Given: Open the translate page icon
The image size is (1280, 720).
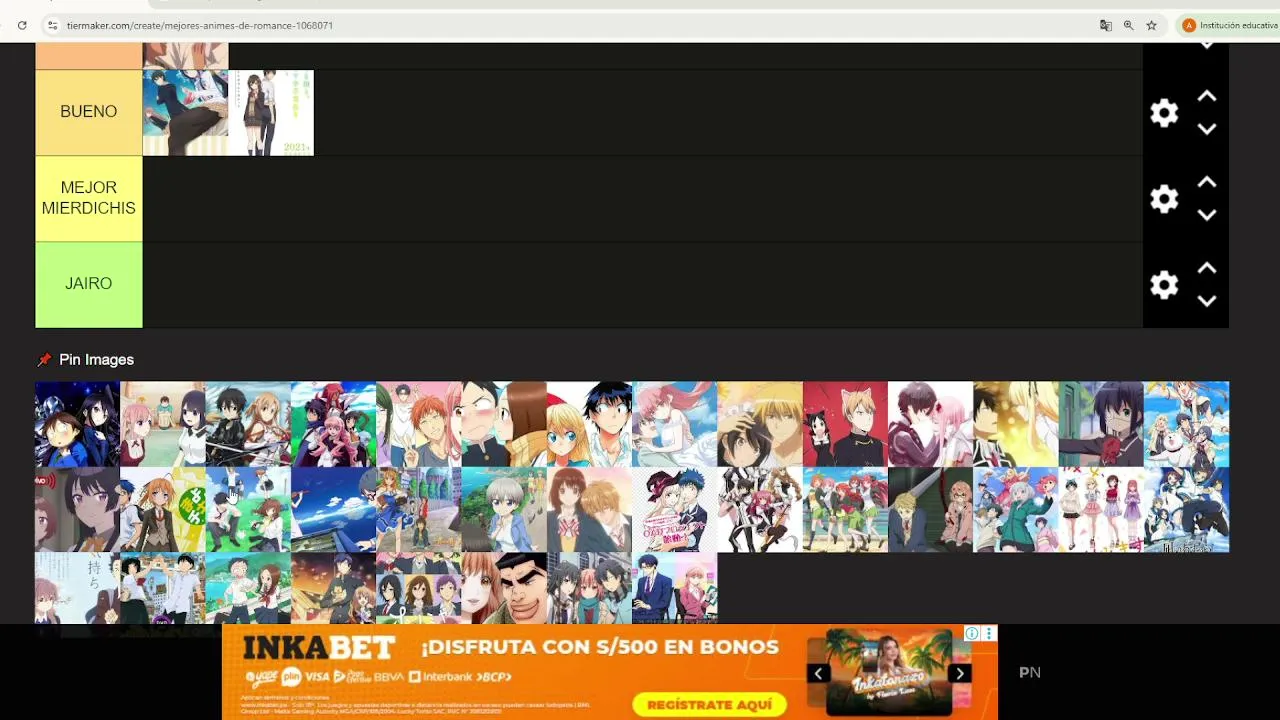Looking at the screenshot, I should pos(1106,25).
